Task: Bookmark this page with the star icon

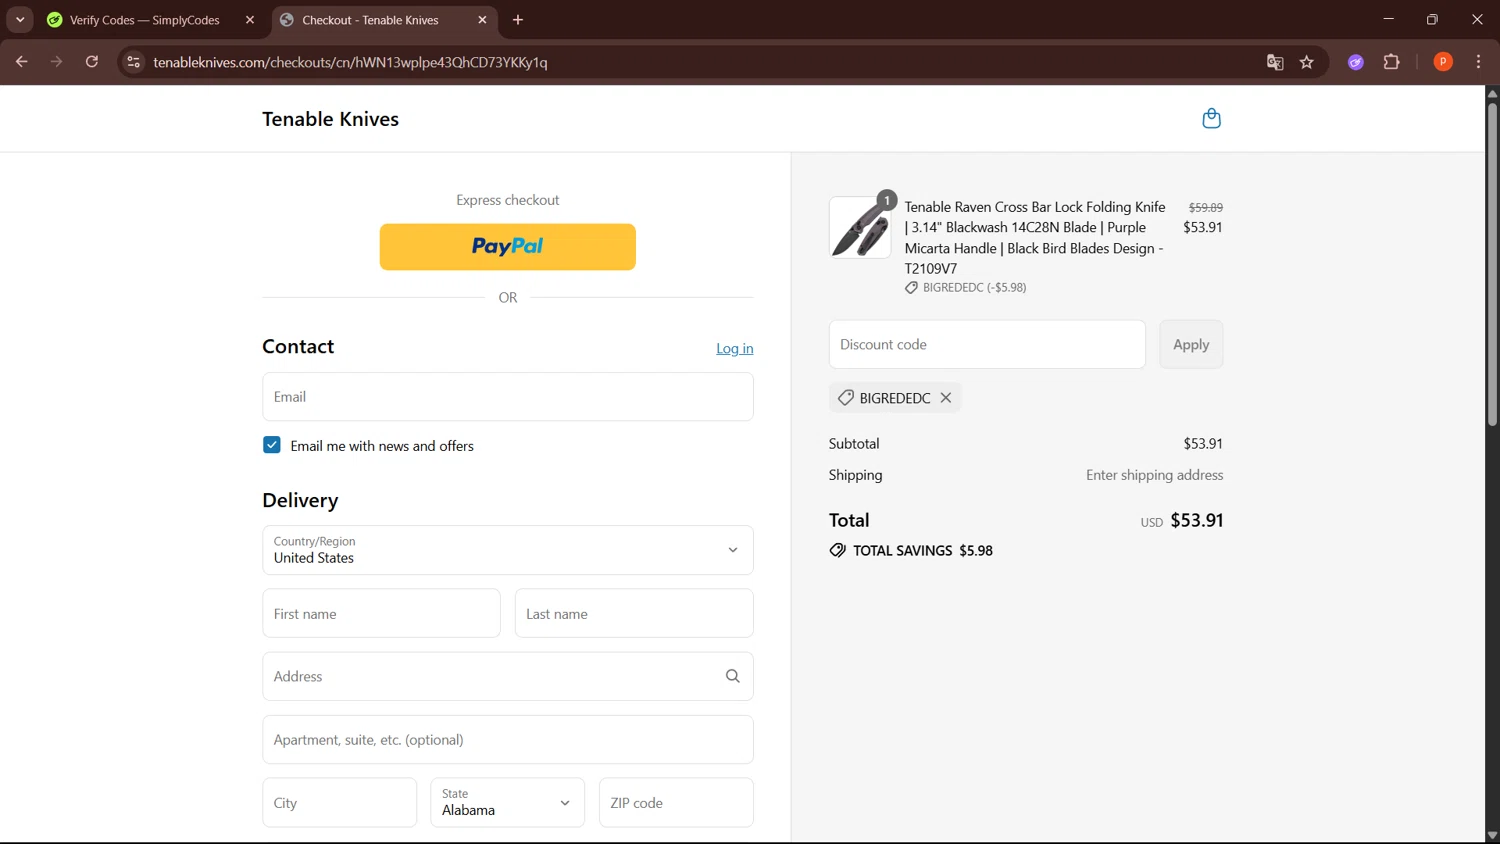Action: [x=1307, y=62]
